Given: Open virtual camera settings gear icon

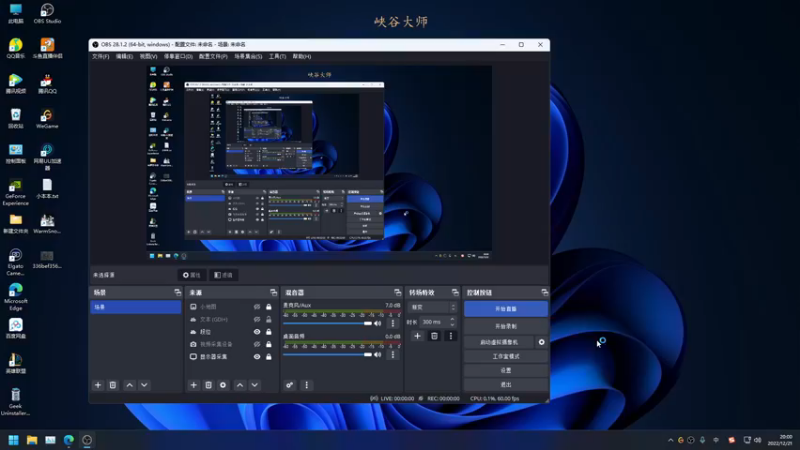Looking at the screenshot, I should tap(541, 342).
